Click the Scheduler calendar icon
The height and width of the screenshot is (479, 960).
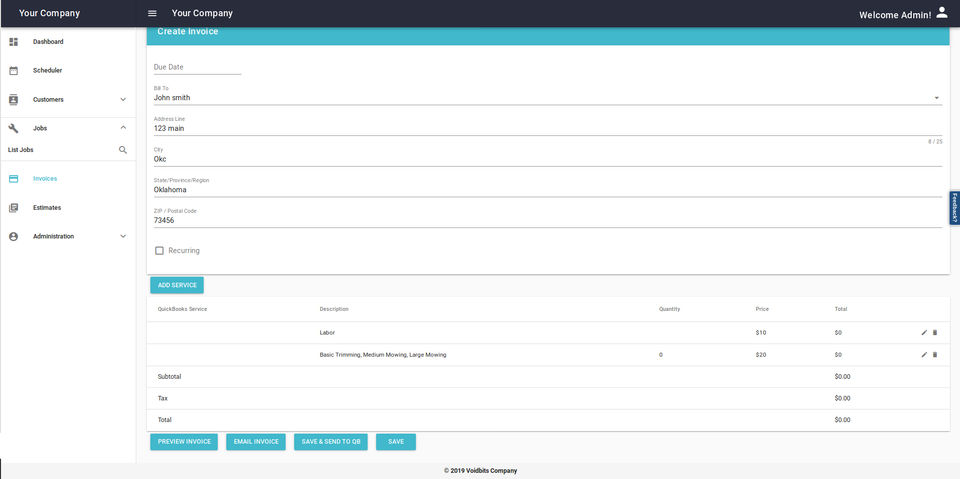(x=13, y=70)
